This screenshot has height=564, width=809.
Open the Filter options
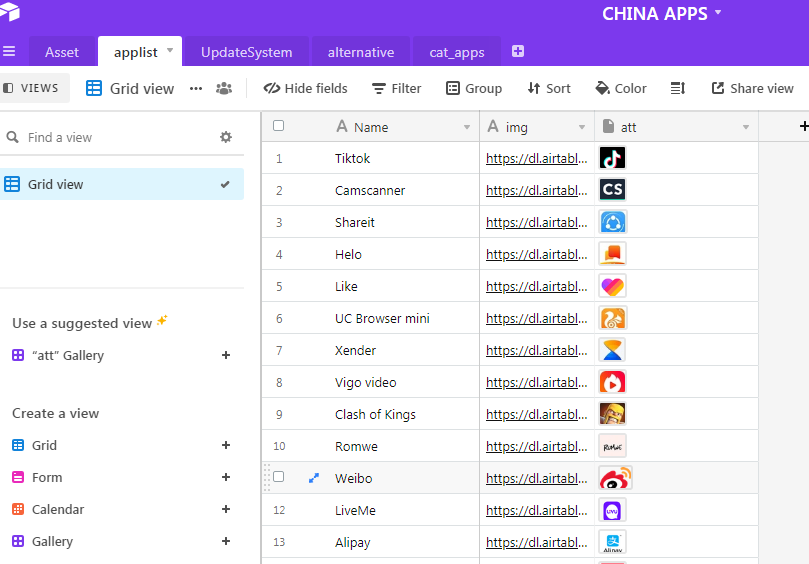(x=397, y=88)
